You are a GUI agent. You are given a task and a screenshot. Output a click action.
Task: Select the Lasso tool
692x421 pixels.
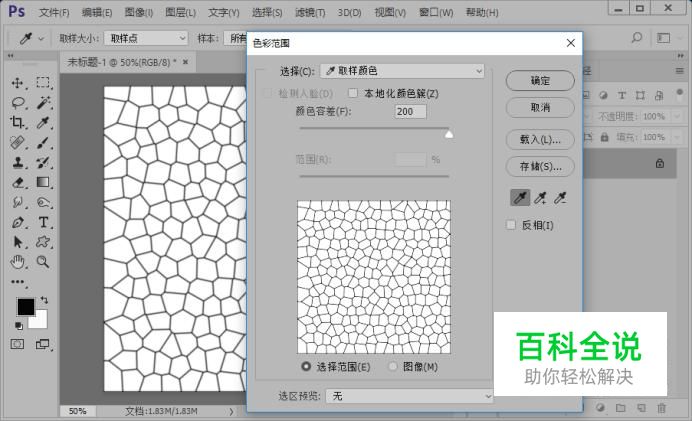(x=18, y=103)
